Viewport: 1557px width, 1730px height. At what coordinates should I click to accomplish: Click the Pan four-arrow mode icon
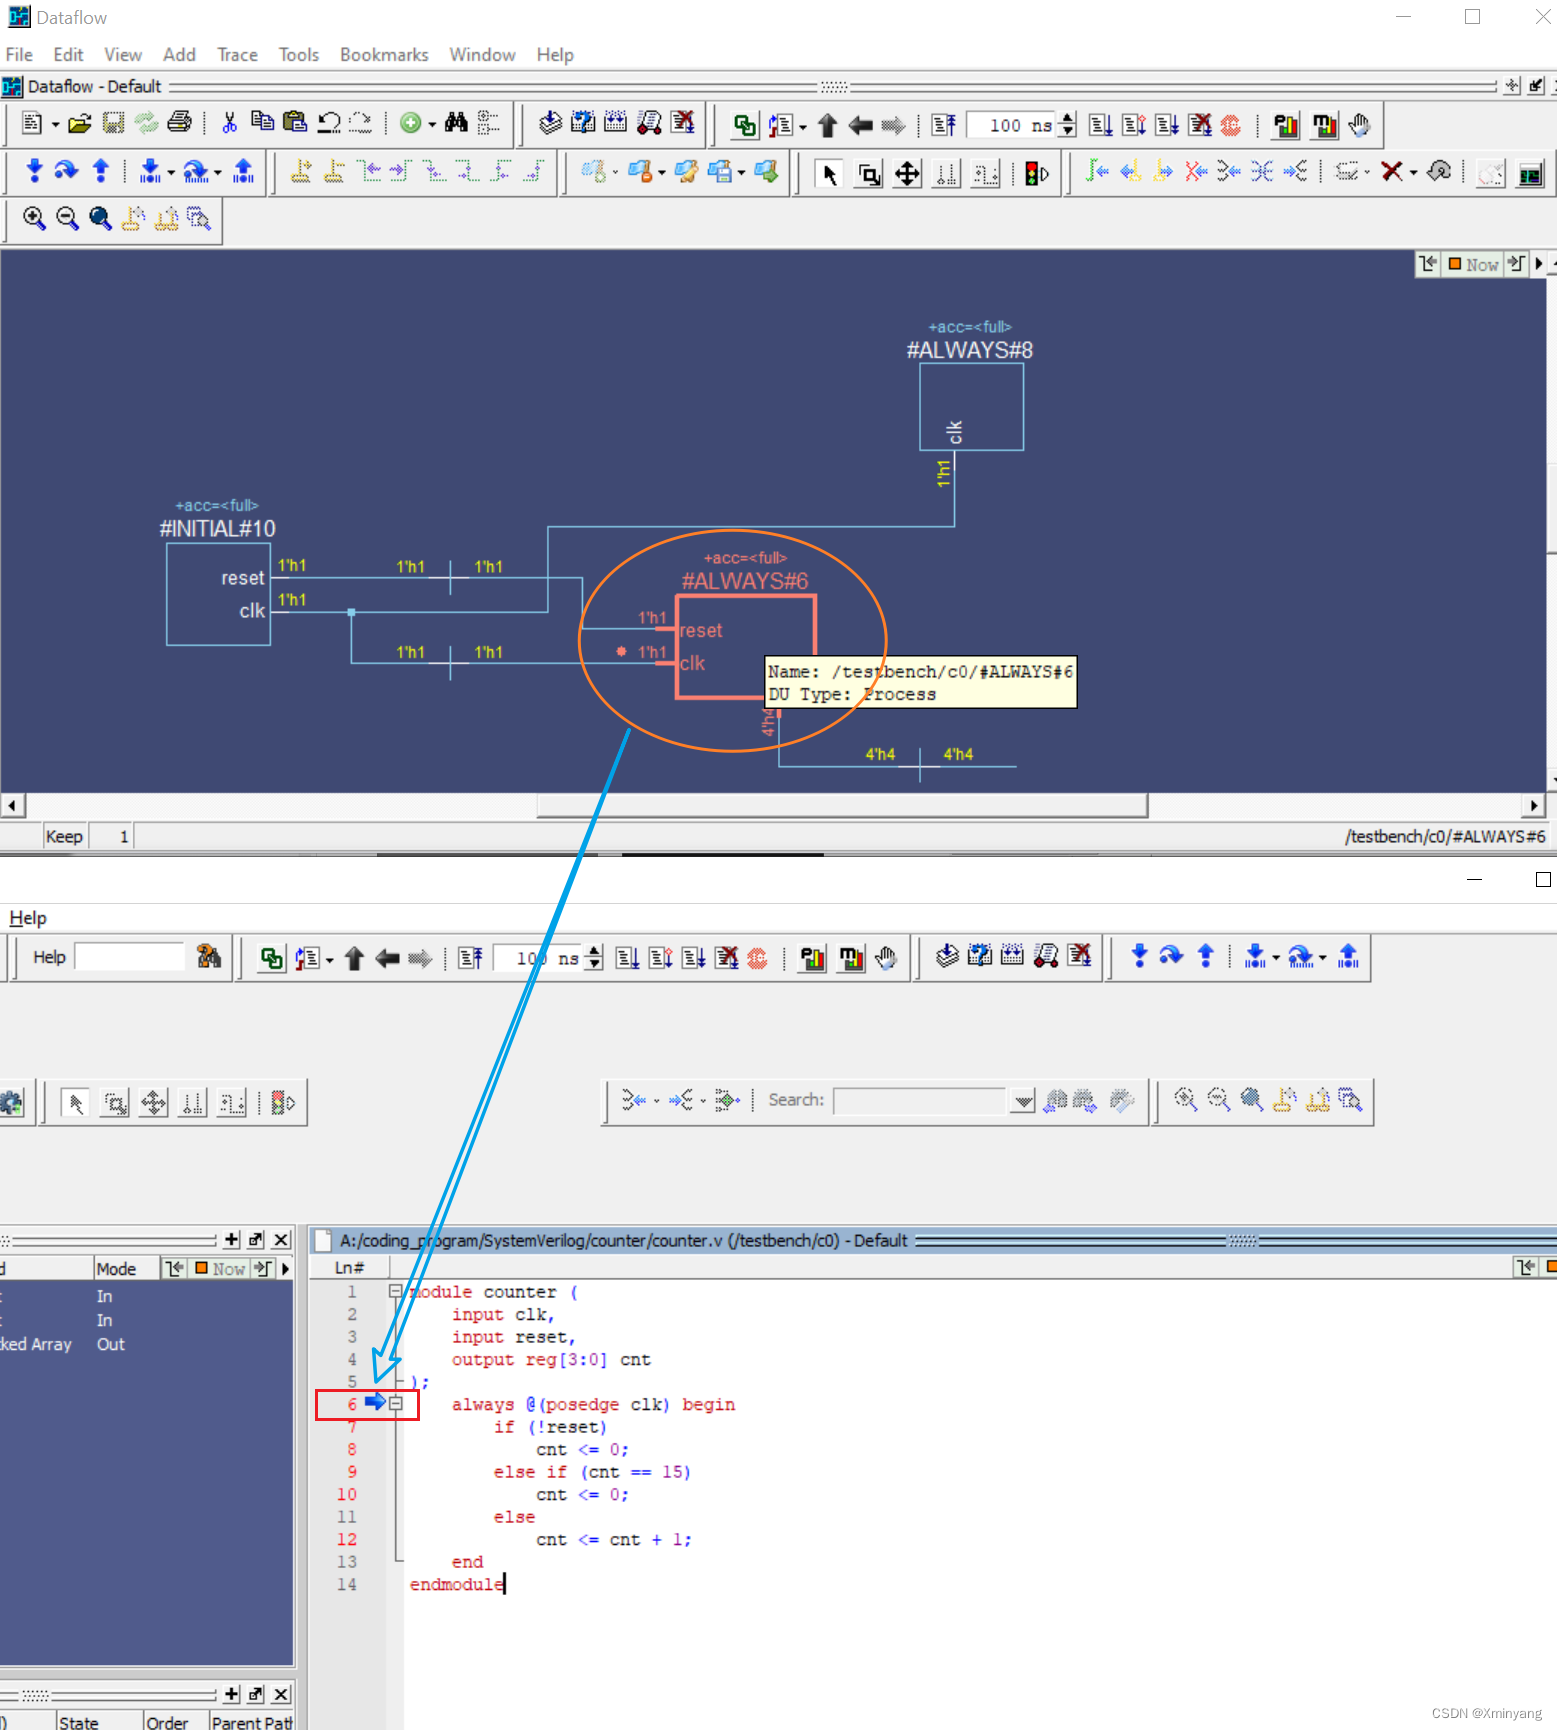coord(907,174)
